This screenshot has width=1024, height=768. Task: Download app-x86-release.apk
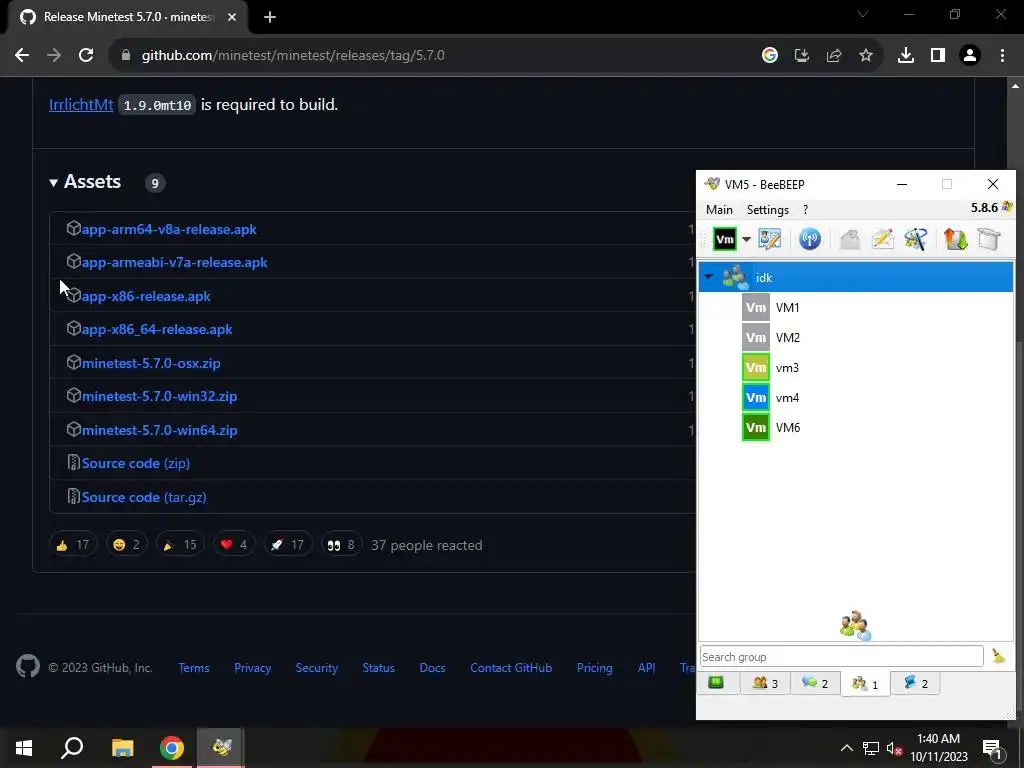pyautogui.click(x=146, y=296)
